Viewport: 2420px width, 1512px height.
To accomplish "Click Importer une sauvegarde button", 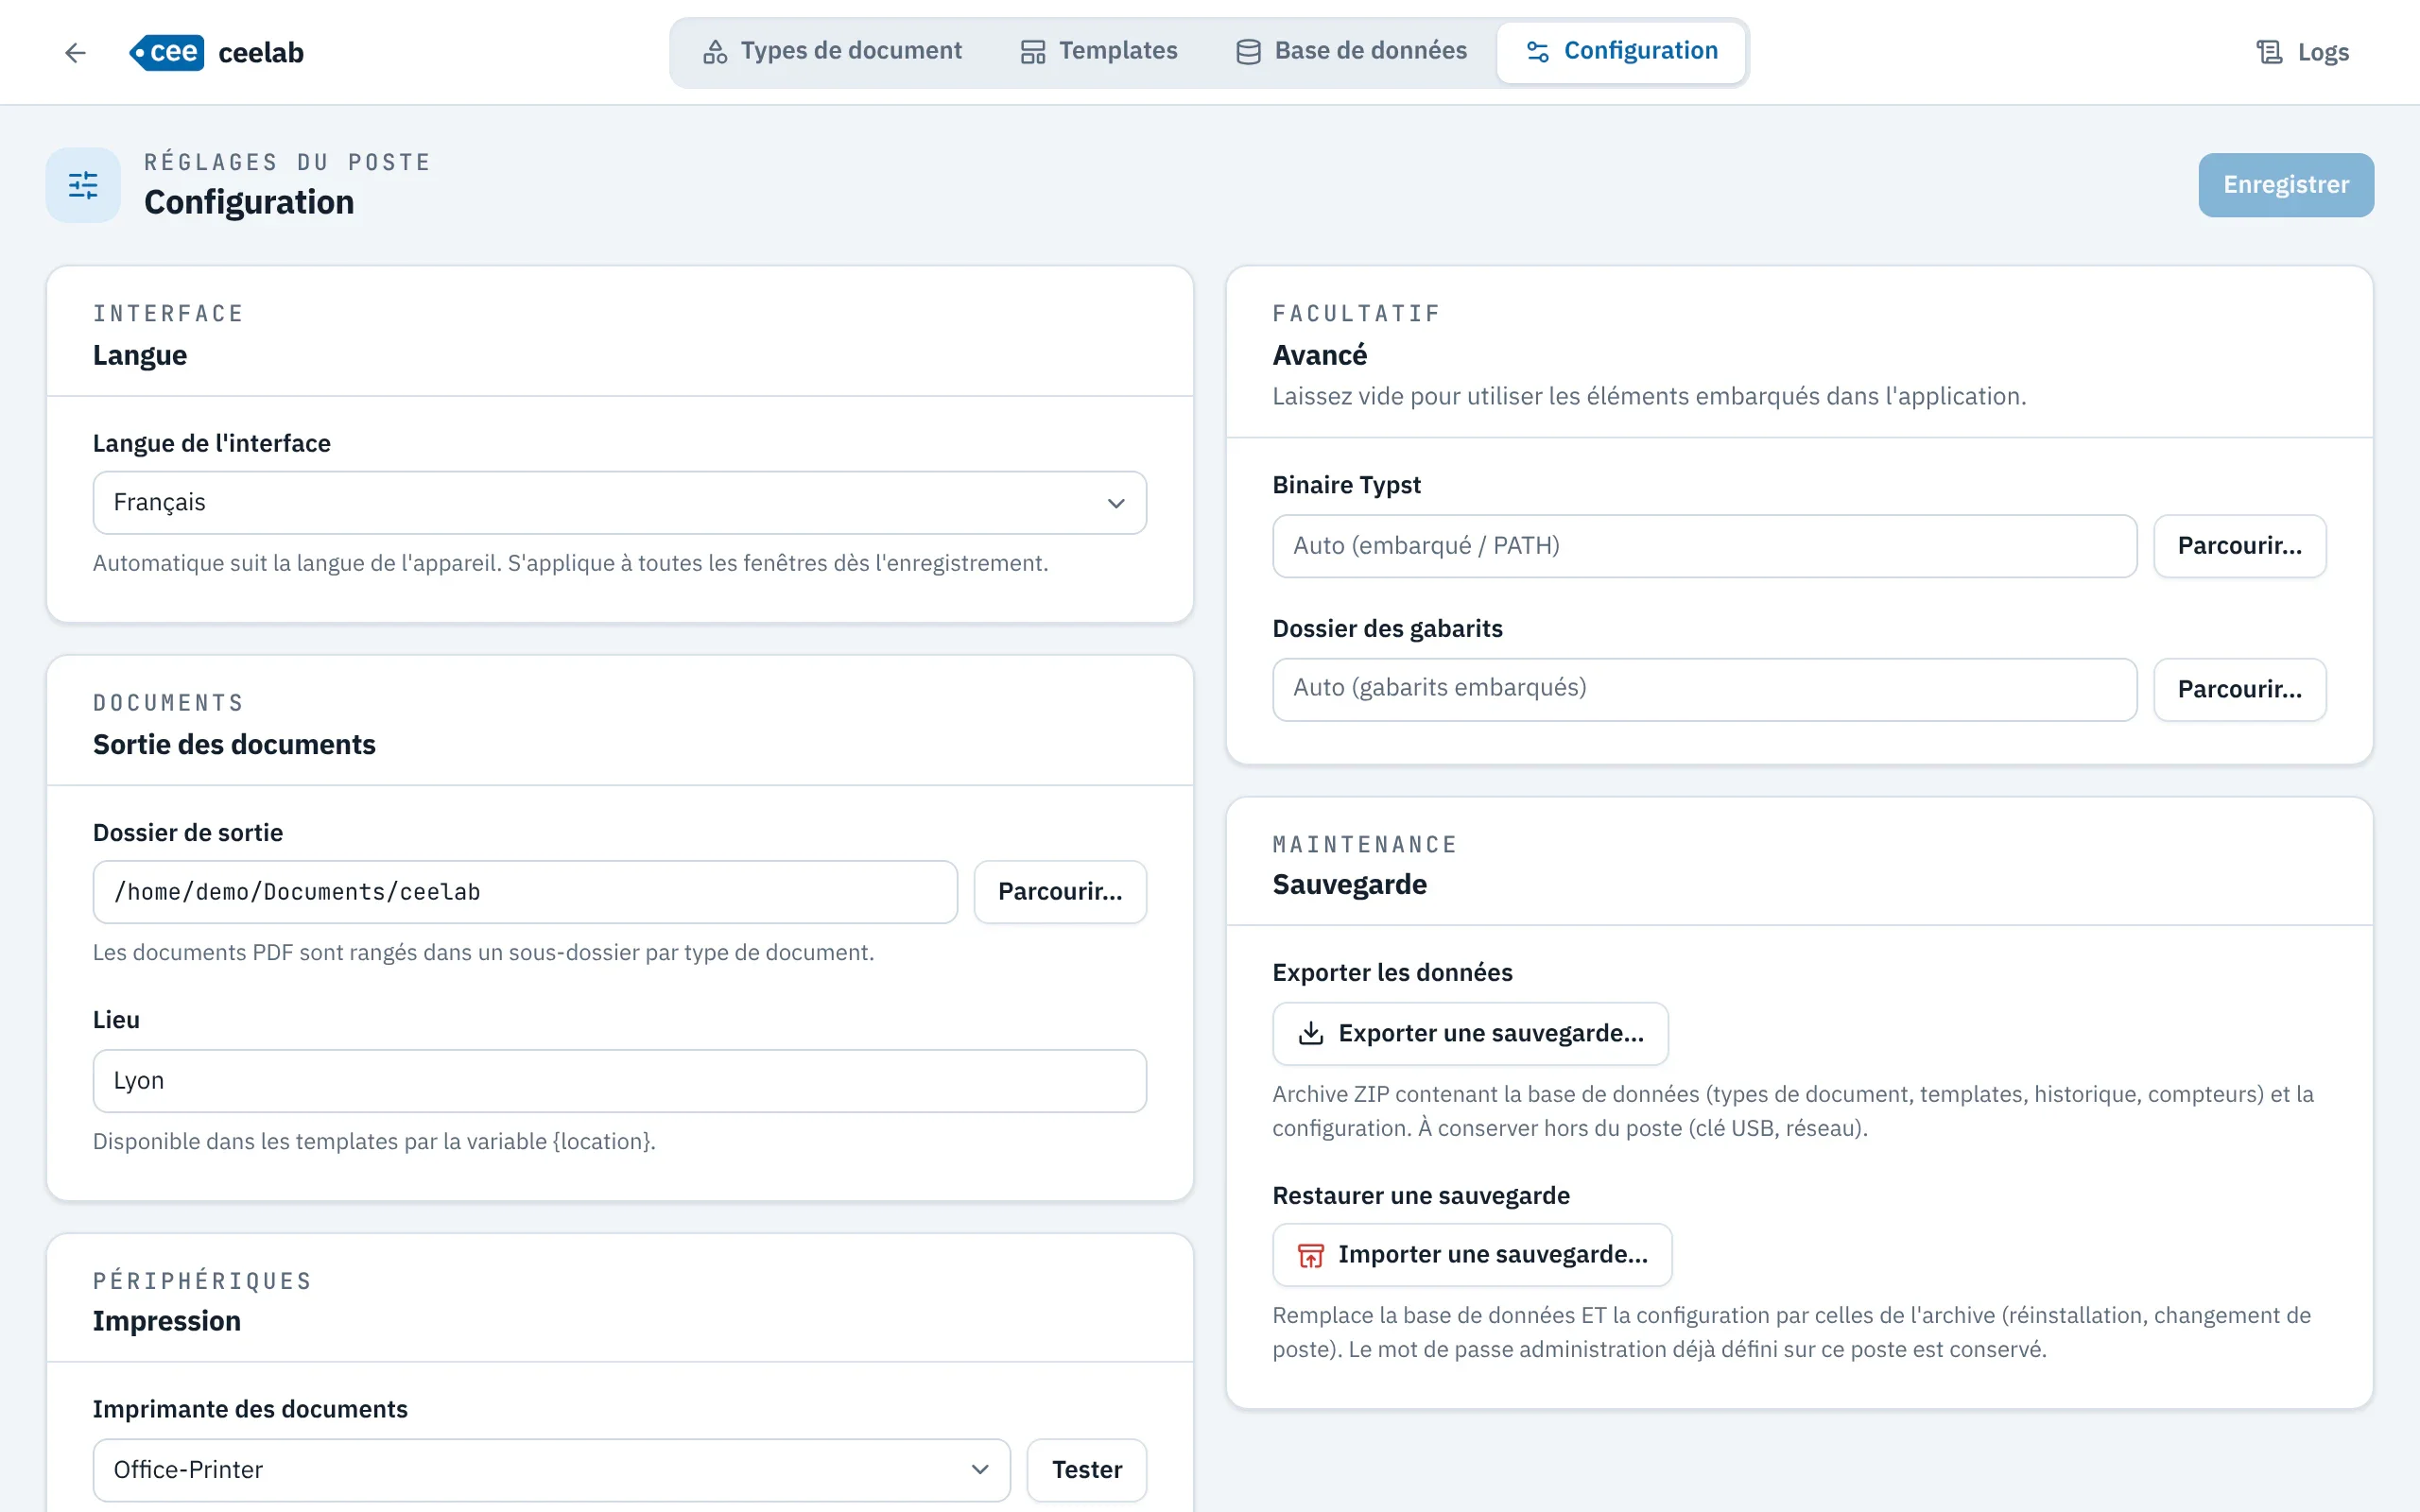I will 1472,1255.
